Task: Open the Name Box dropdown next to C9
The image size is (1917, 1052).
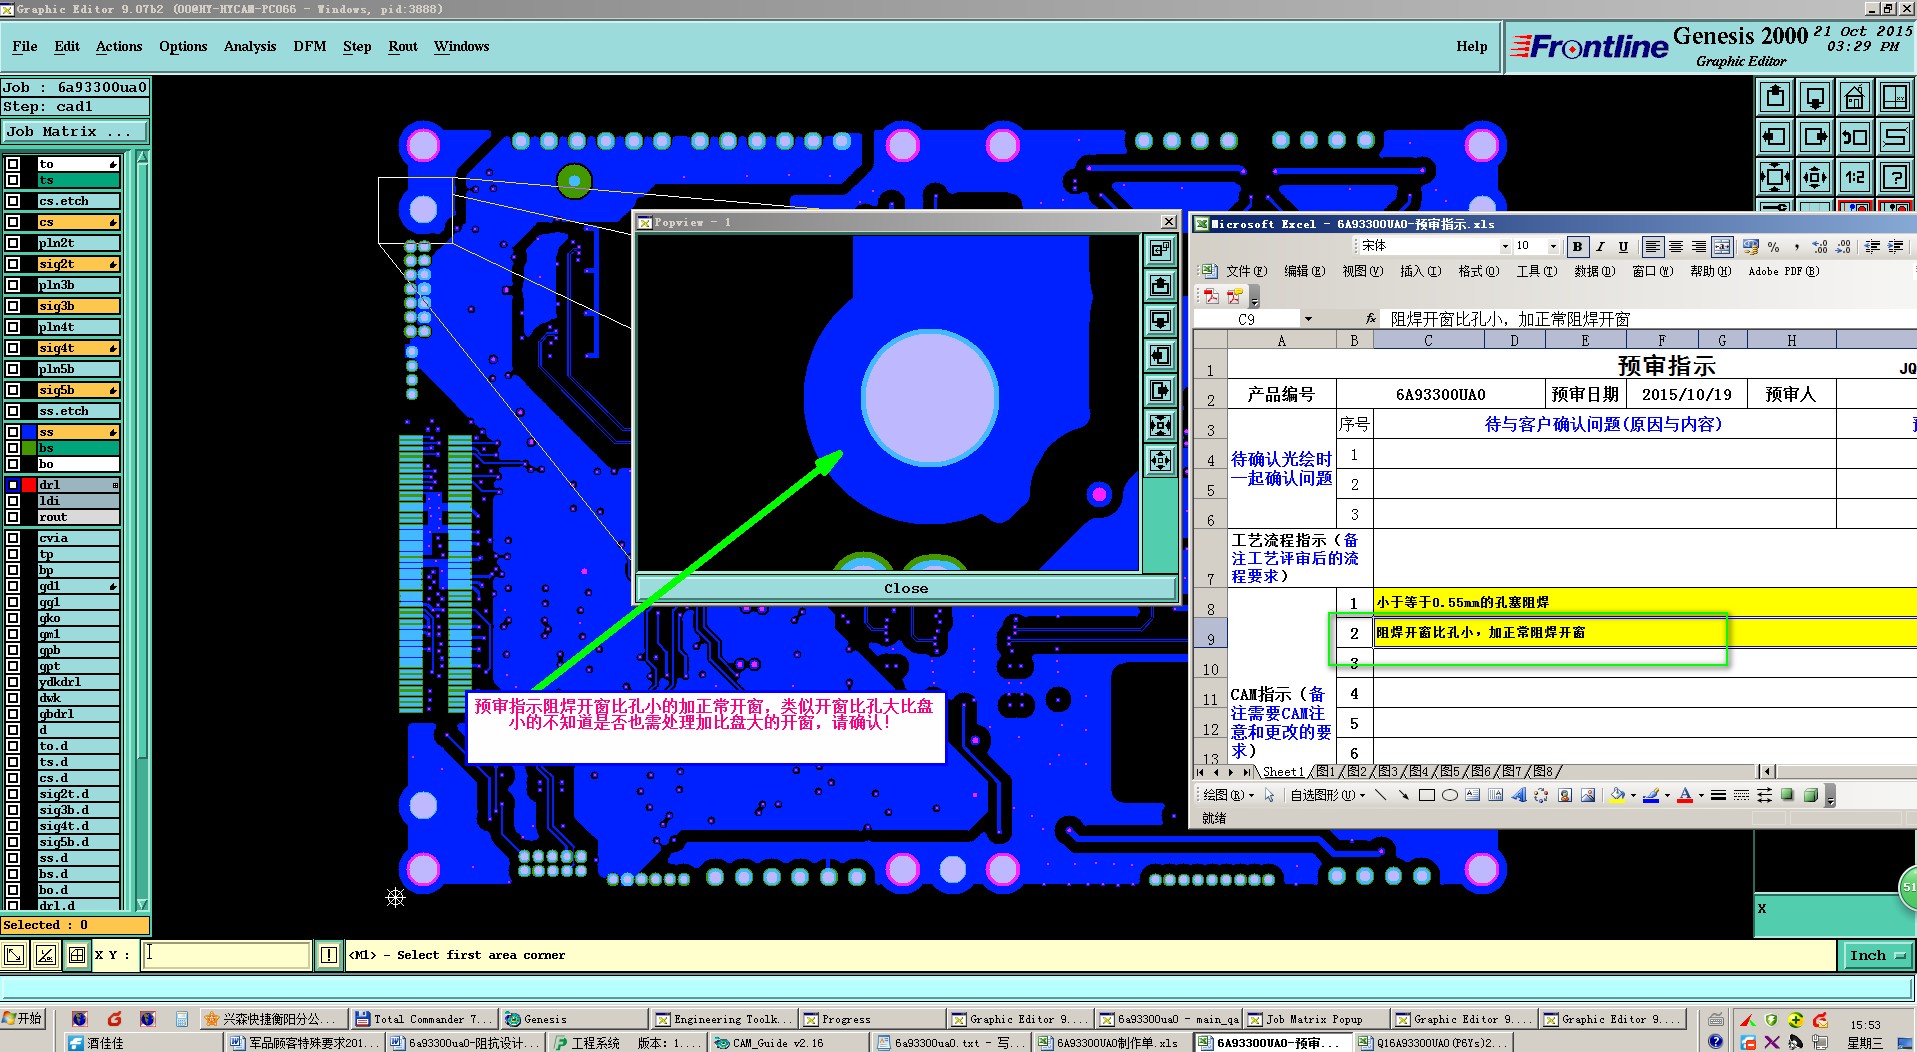Action: point(1308,319)
